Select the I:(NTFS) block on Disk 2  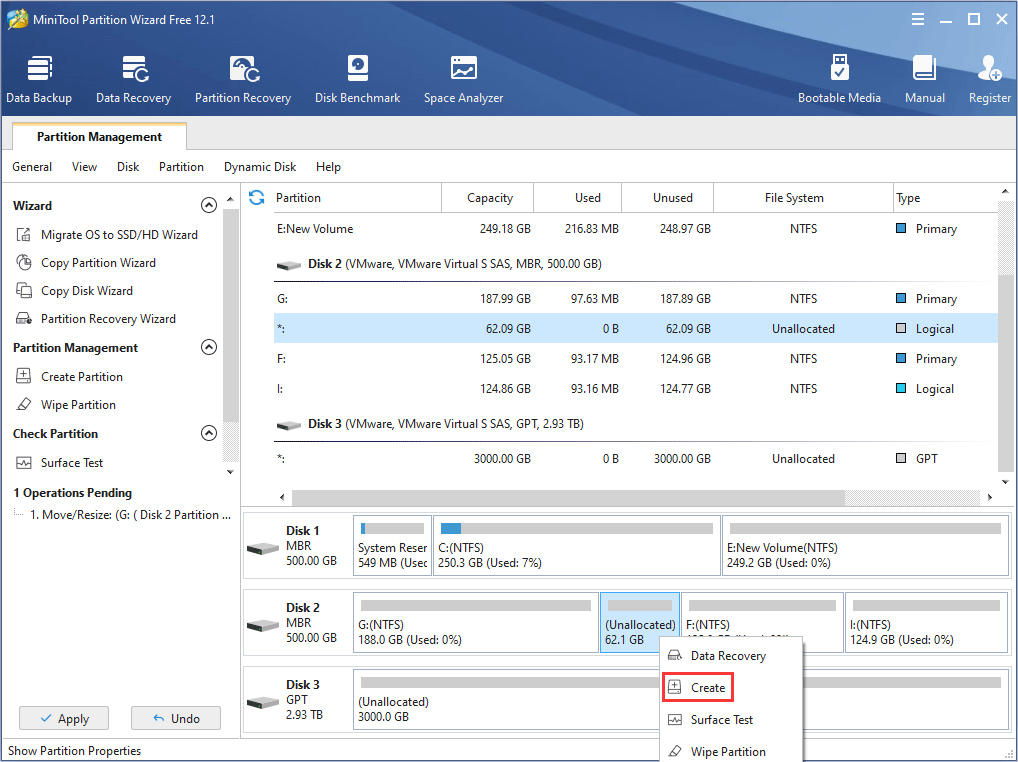[926, 622]
